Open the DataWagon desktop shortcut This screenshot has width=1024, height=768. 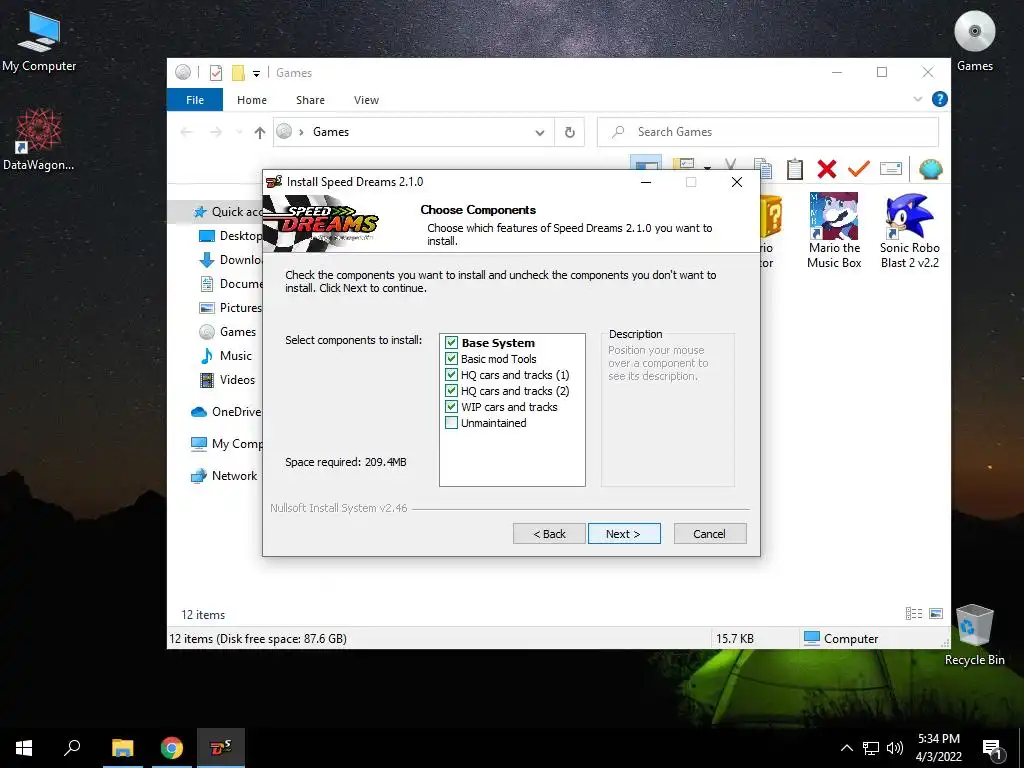(39, 140)
